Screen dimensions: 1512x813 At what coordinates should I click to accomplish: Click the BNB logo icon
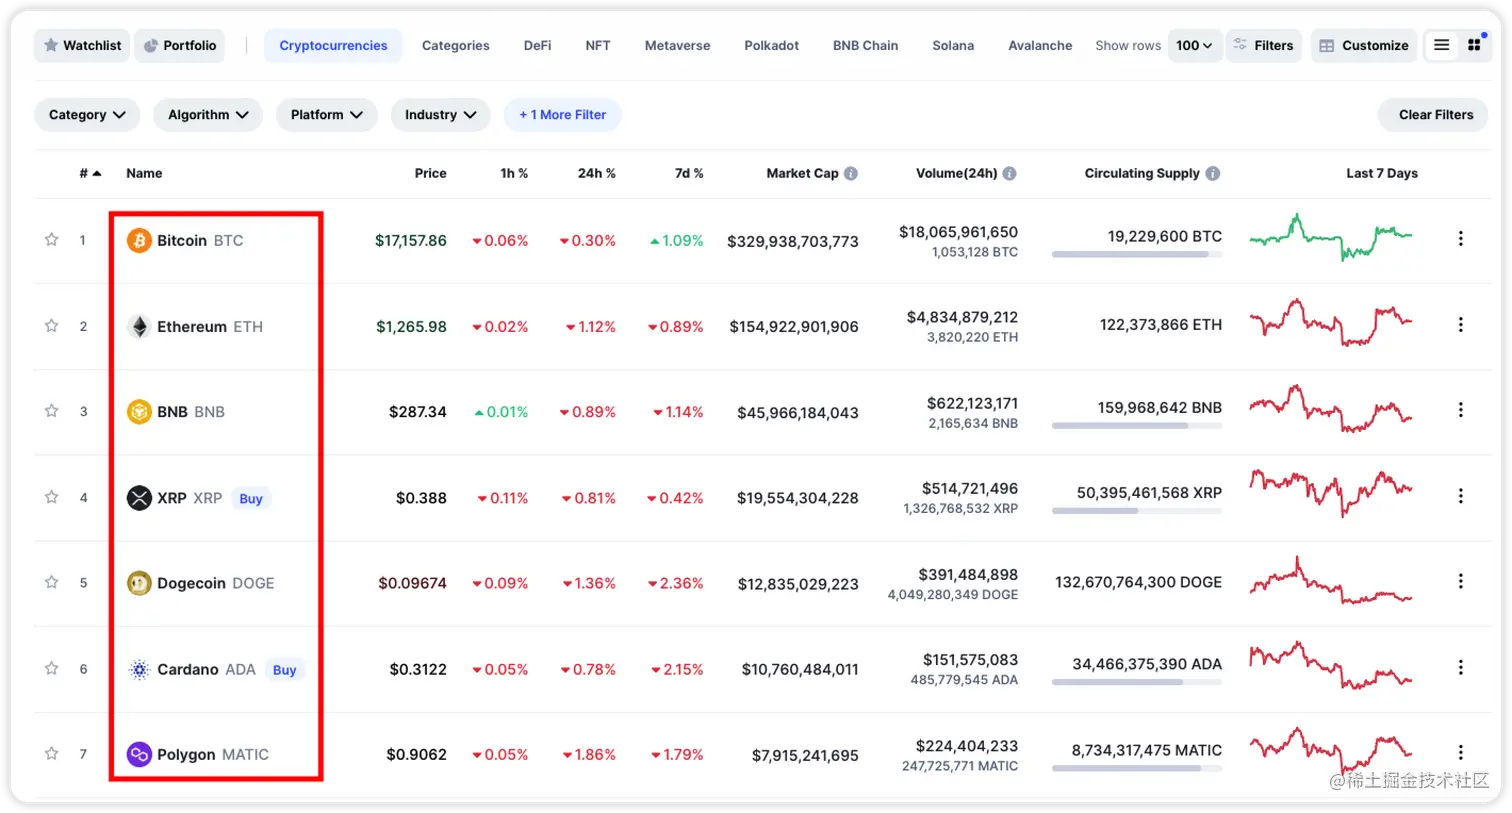[139, 411]
